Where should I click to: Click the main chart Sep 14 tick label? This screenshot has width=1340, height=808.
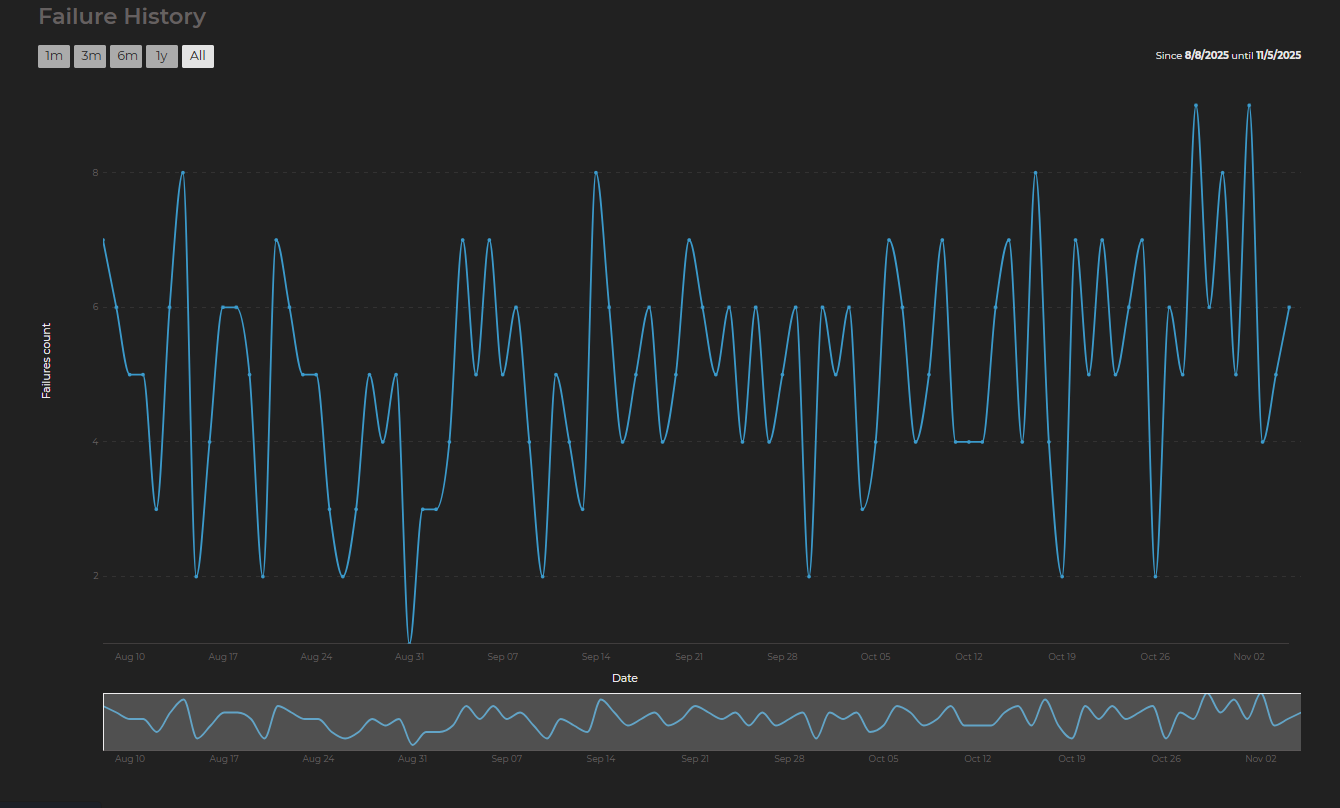point(596,657)
